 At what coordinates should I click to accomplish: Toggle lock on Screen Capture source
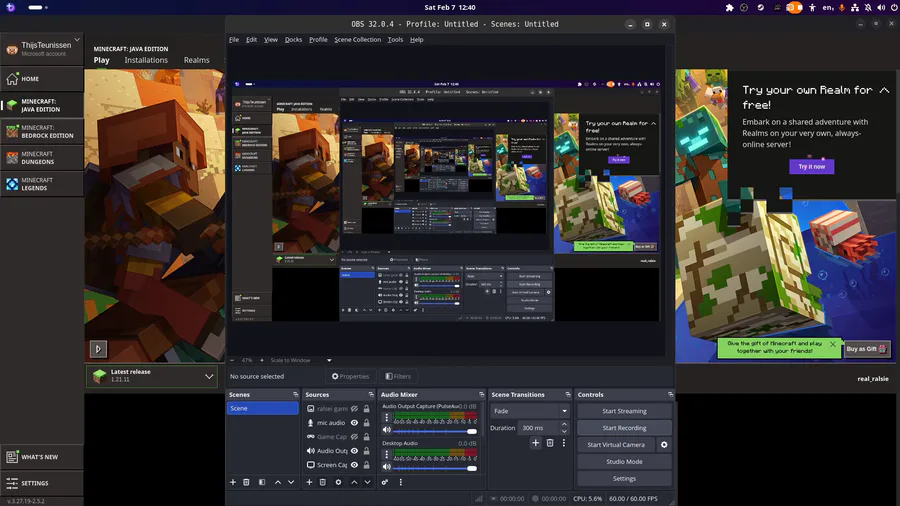coord(366,465)
